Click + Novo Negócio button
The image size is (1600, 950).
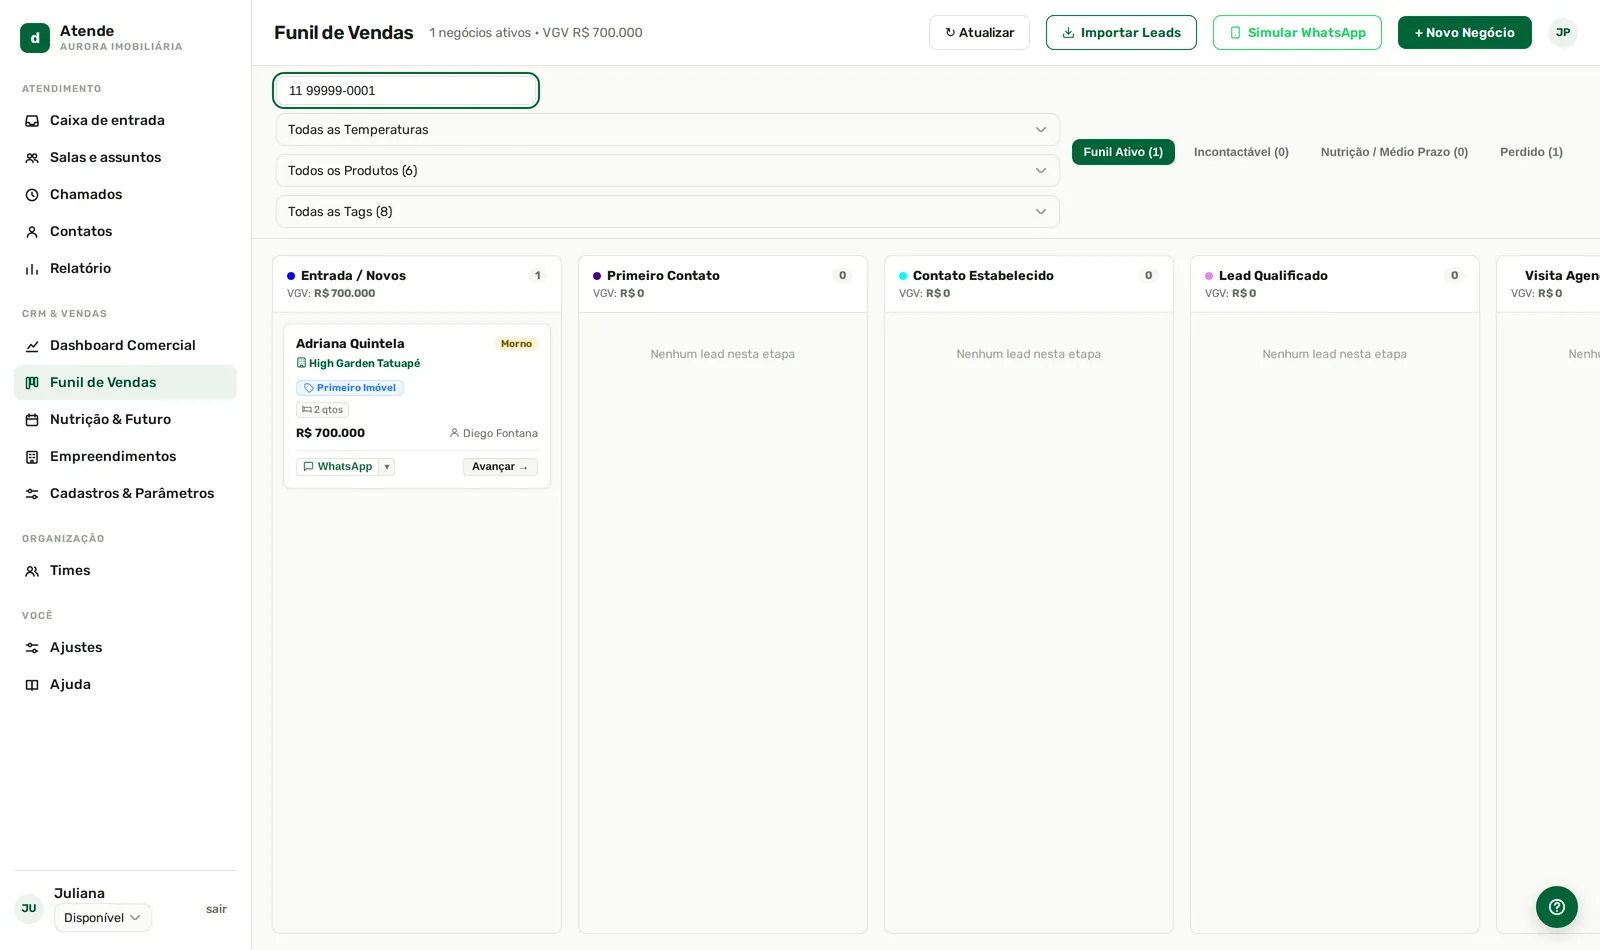[1464, 33]
